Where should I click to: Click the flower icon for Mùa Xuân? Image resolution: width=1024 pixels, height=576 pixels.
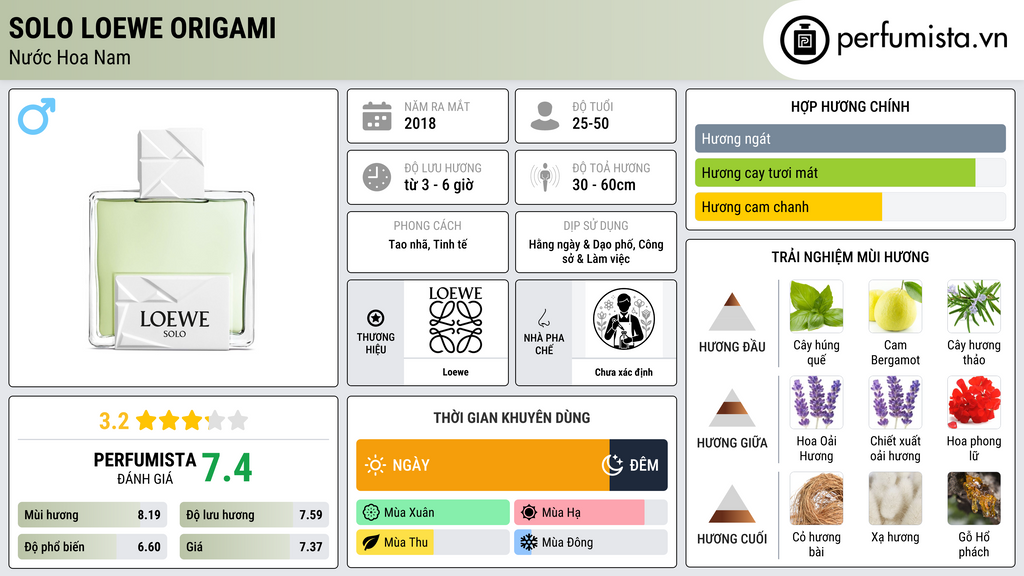371,513
